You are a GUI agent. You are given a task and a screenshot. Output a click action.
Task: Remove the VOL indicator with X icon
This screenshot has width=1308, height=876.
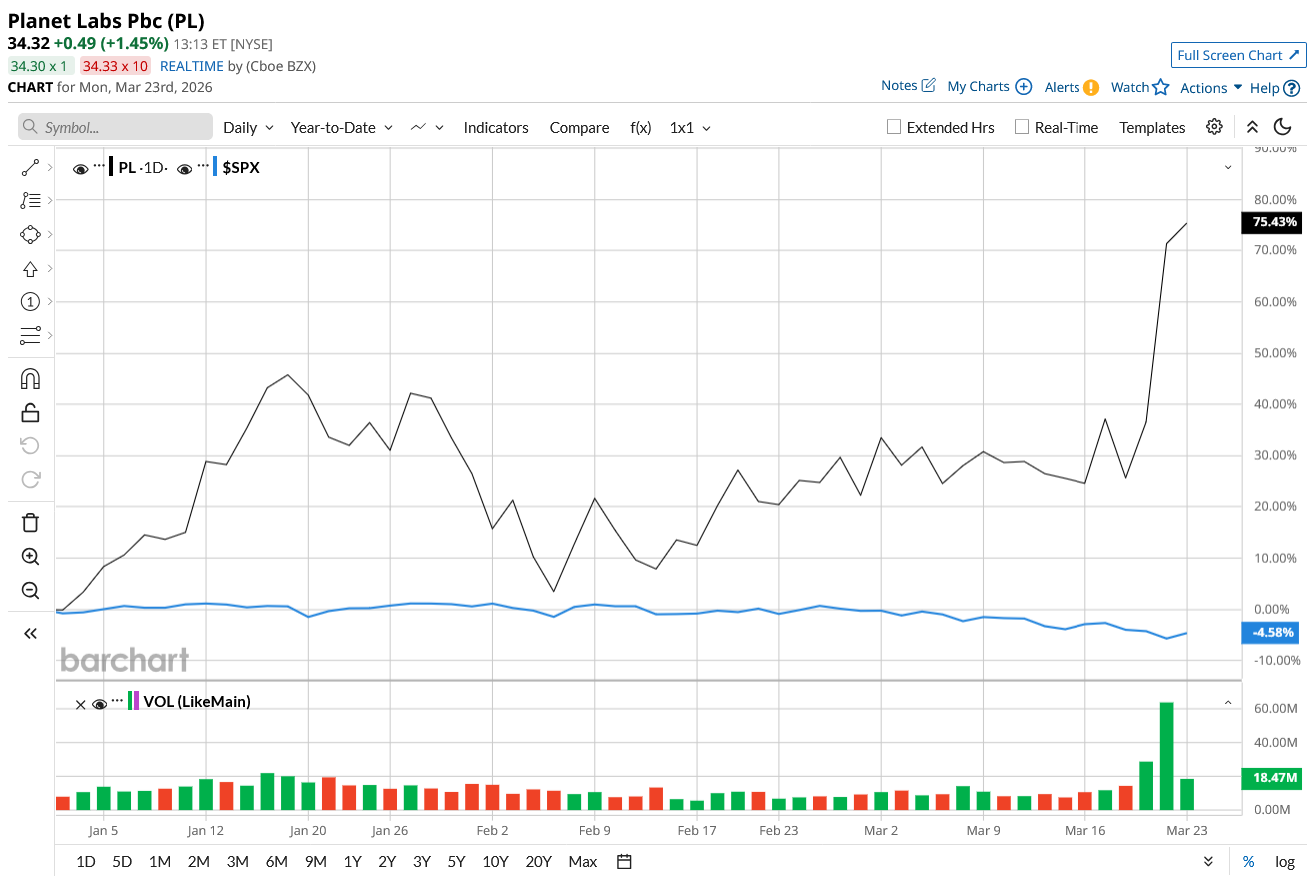pyautogui.click(x=81, y=704)
